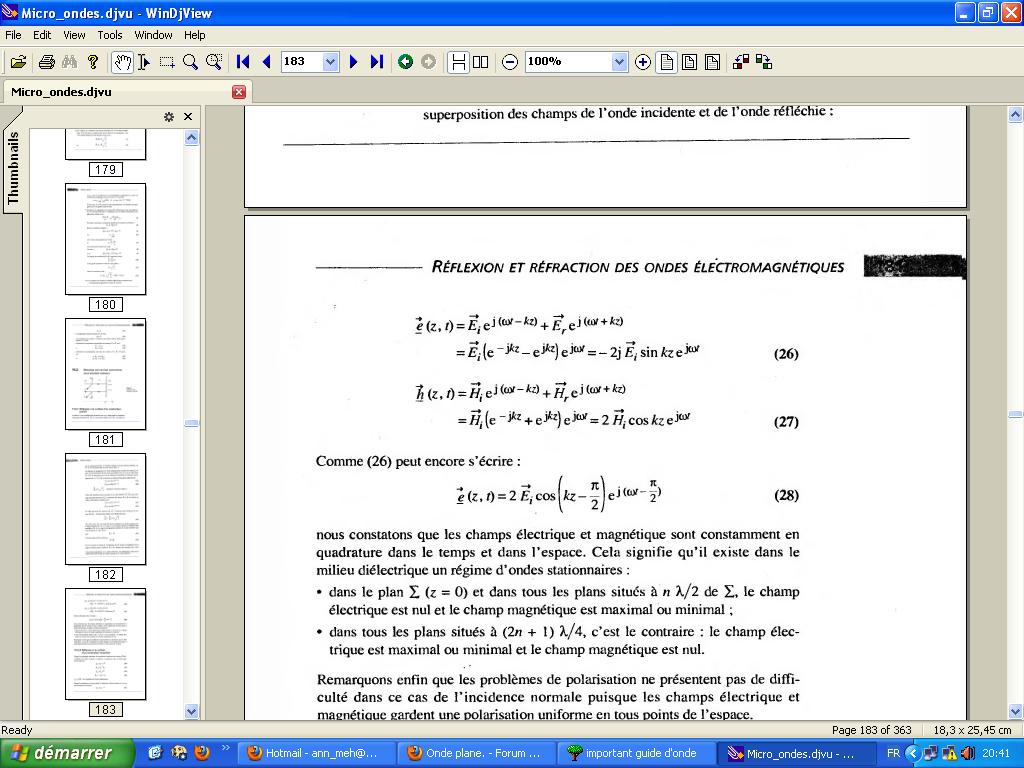Viewport: 1024px width, 768px height.
Task: Click thumbnails scrollbar down arrow
Action: coord(191,711)
